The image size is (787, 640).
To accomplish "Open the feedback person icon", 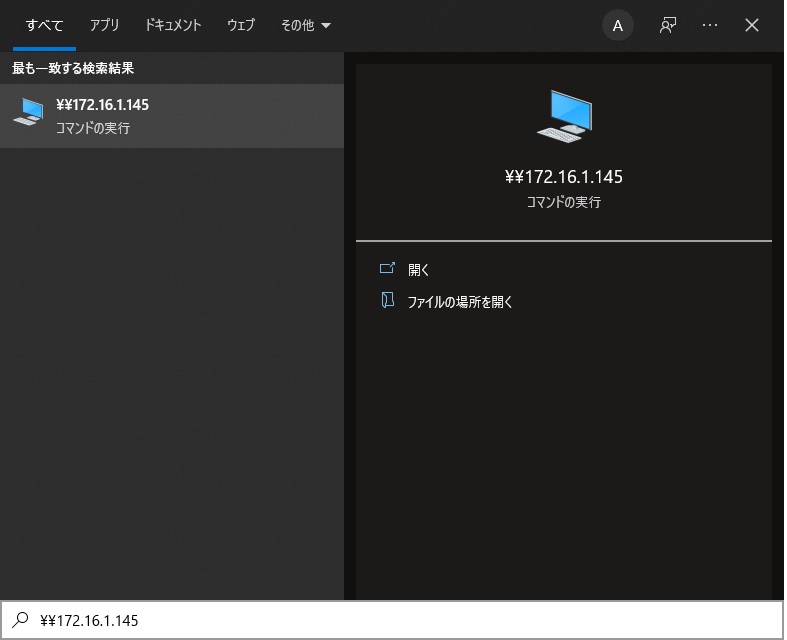I will click(x=668, y=25).
